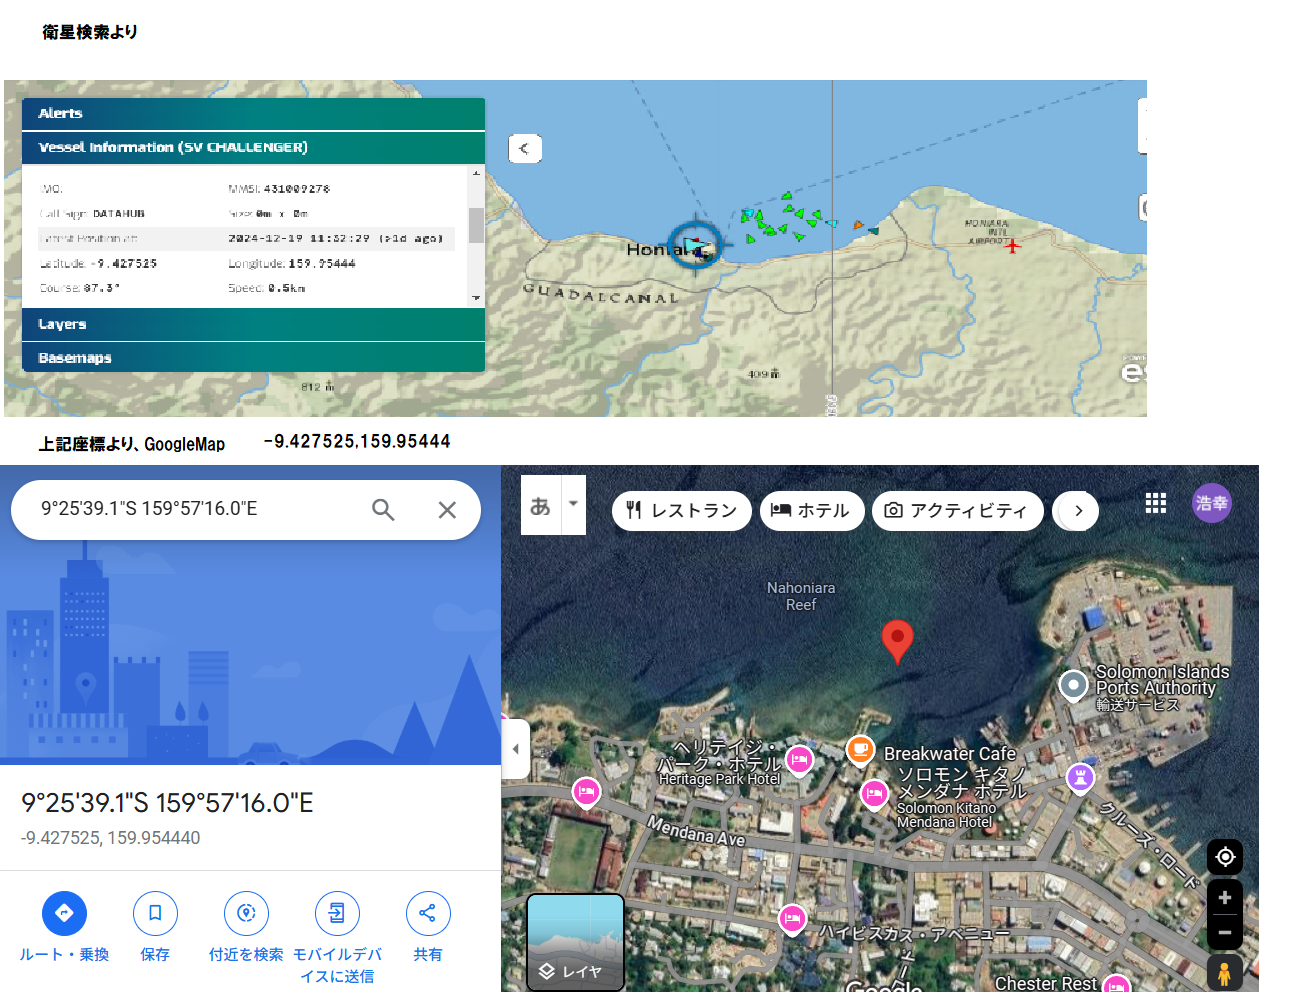Click pink hotel marker near ハイビスカス・アベニュー

click(x=792, y=918)
